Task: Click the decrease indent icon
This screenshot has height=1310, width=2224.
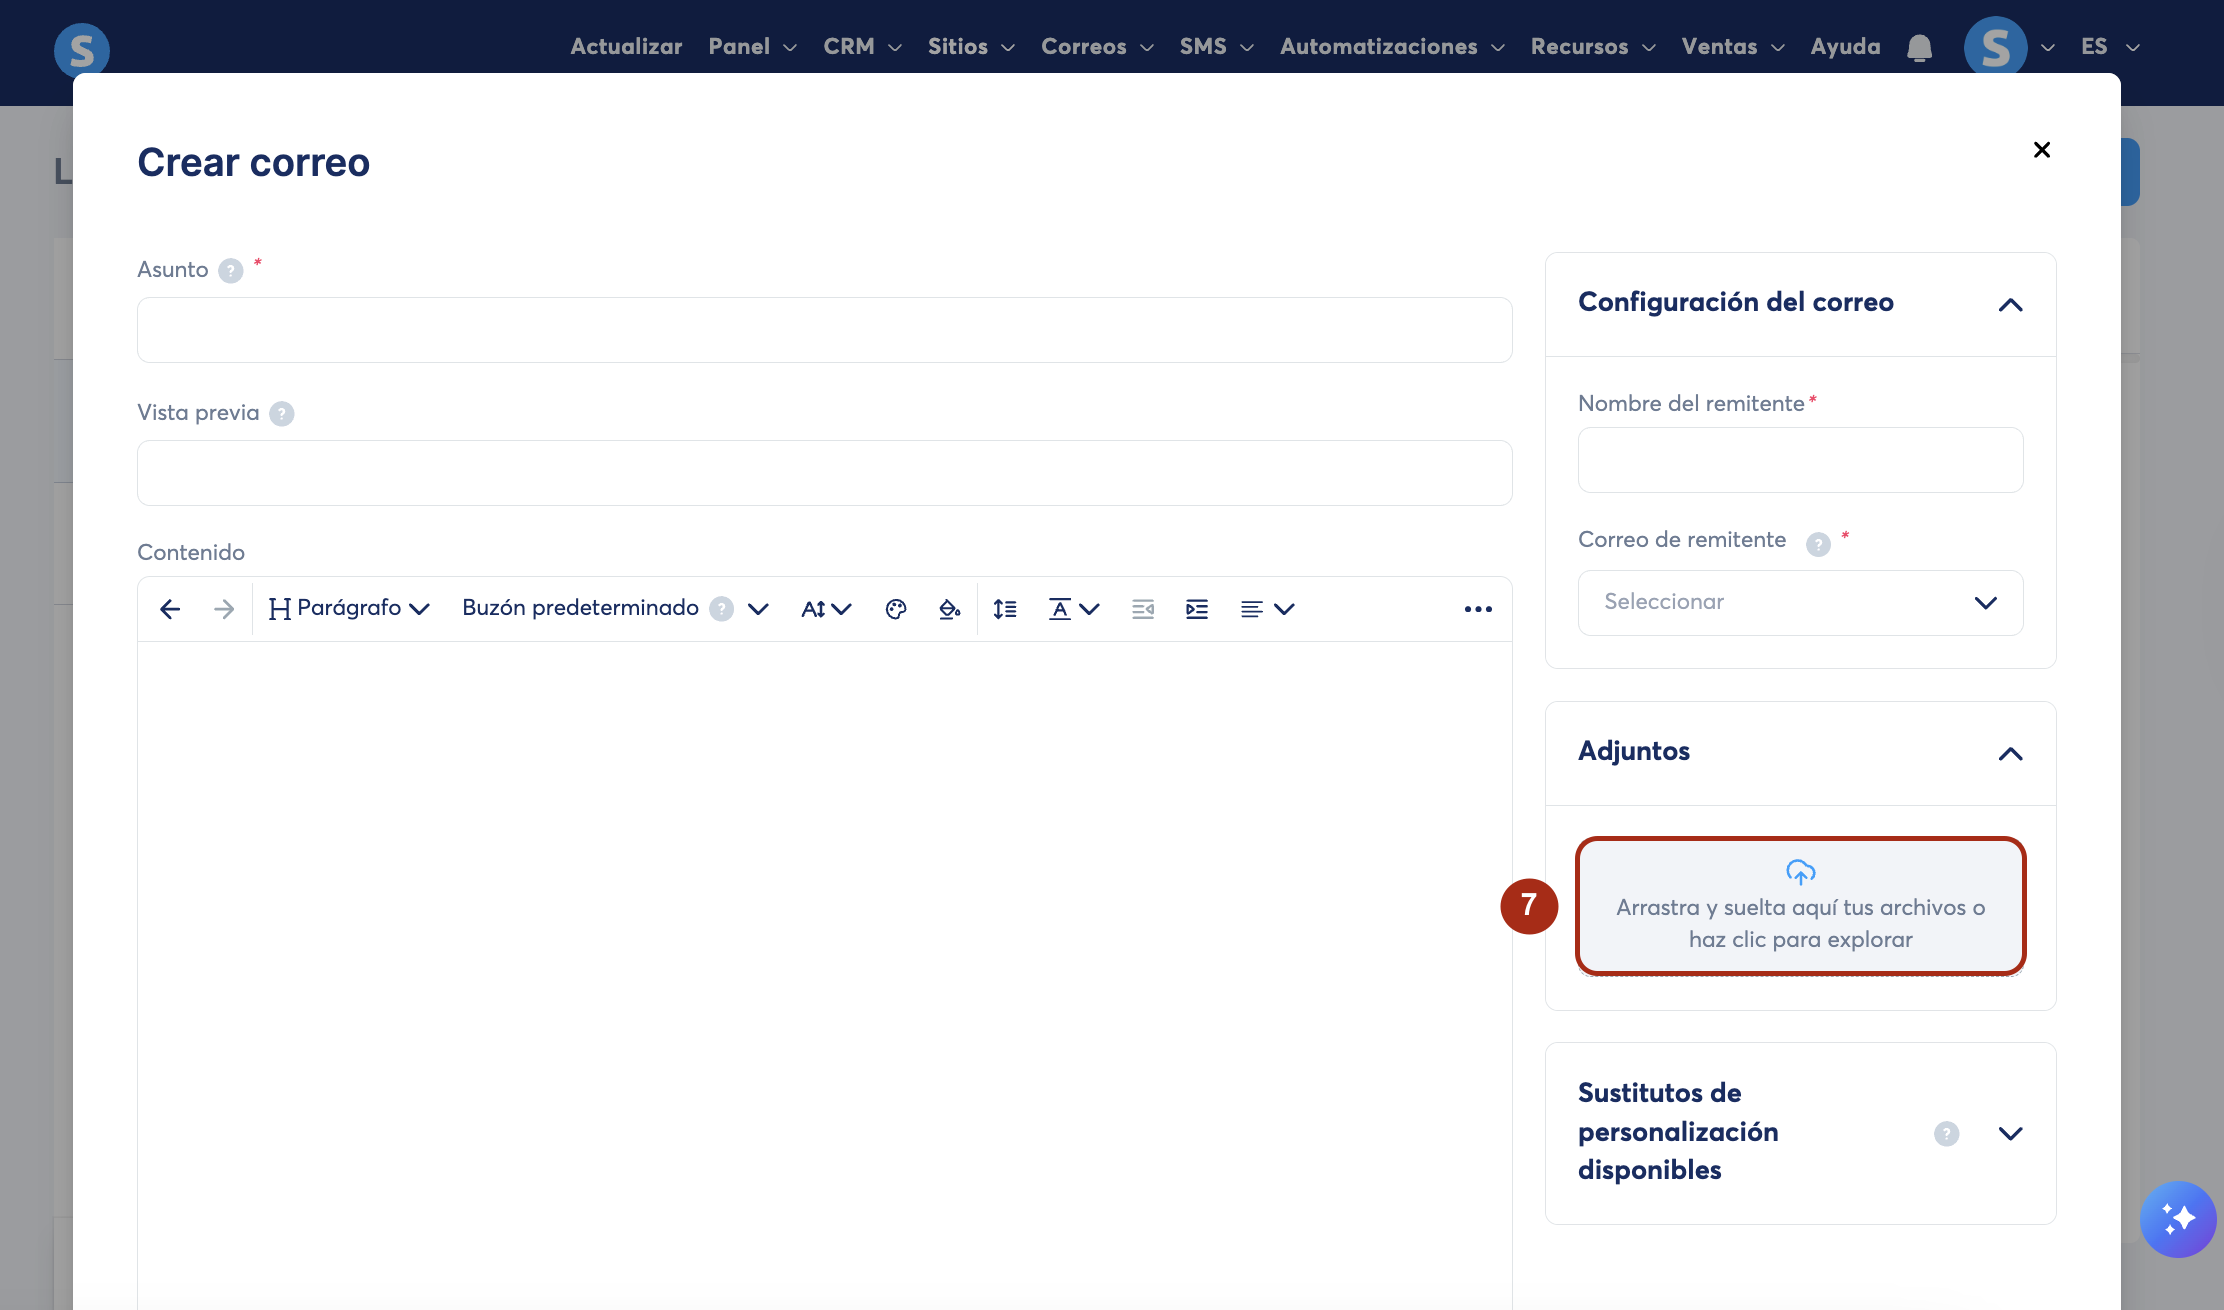Action: point(1143,609)
